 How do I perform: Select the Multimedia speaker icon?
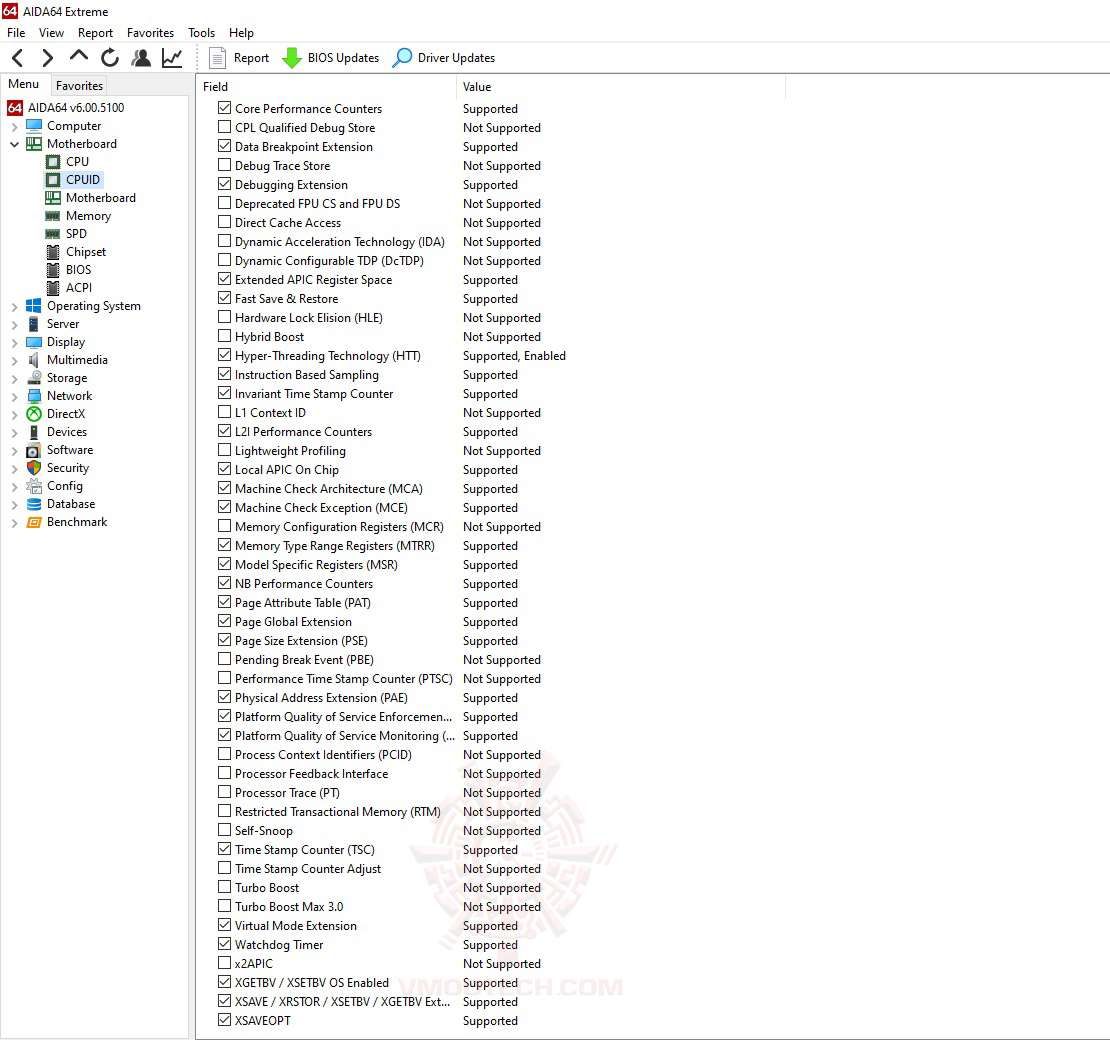(x=34, y=360)
